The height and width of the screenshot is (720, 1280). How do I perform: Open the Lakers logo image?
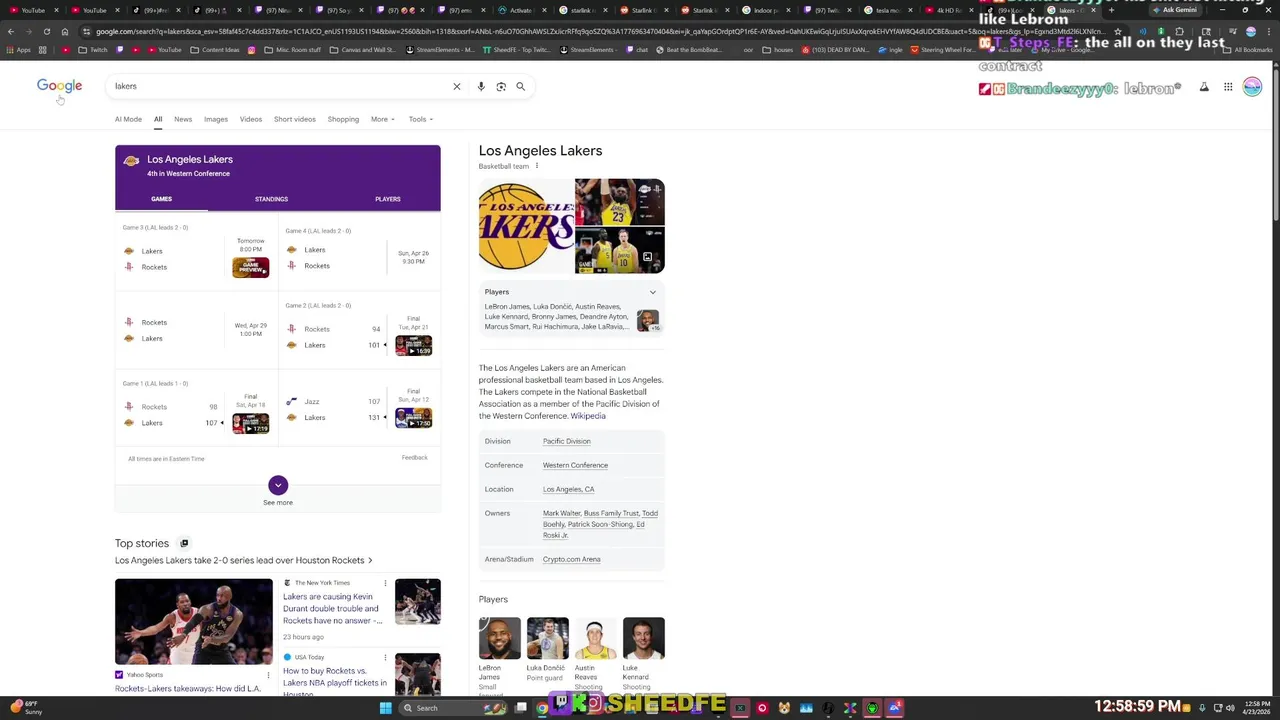click(x=526, y=226)
